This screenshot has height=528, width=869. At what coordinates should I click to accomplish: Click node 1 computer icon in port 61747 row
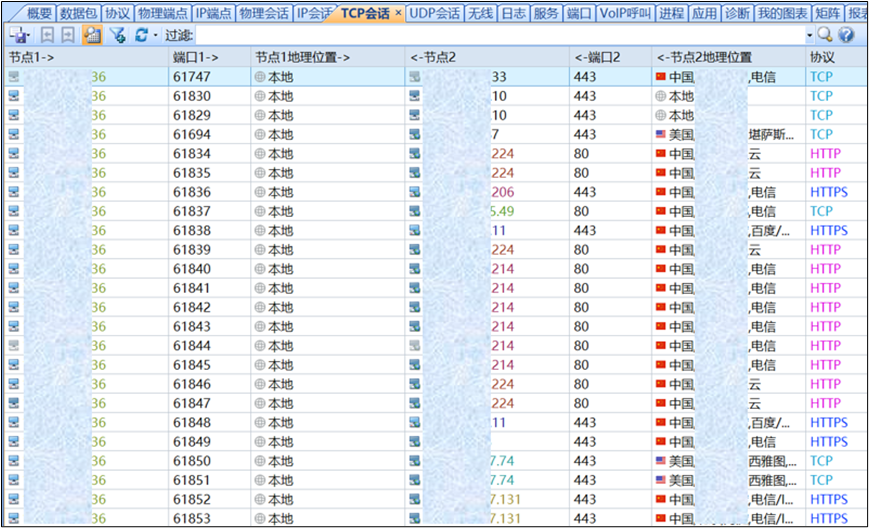(14, 77)
